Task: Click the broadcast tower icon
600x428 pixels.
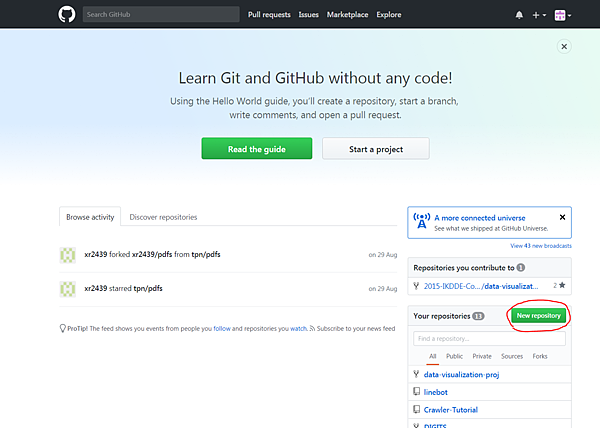Action: [x=422, y=221]
